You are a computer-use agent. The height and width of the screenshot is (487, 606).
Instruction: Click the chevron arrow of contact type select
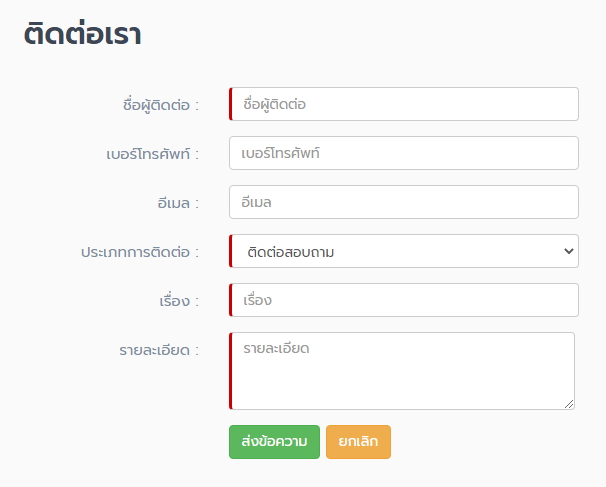tap(569, 251)
